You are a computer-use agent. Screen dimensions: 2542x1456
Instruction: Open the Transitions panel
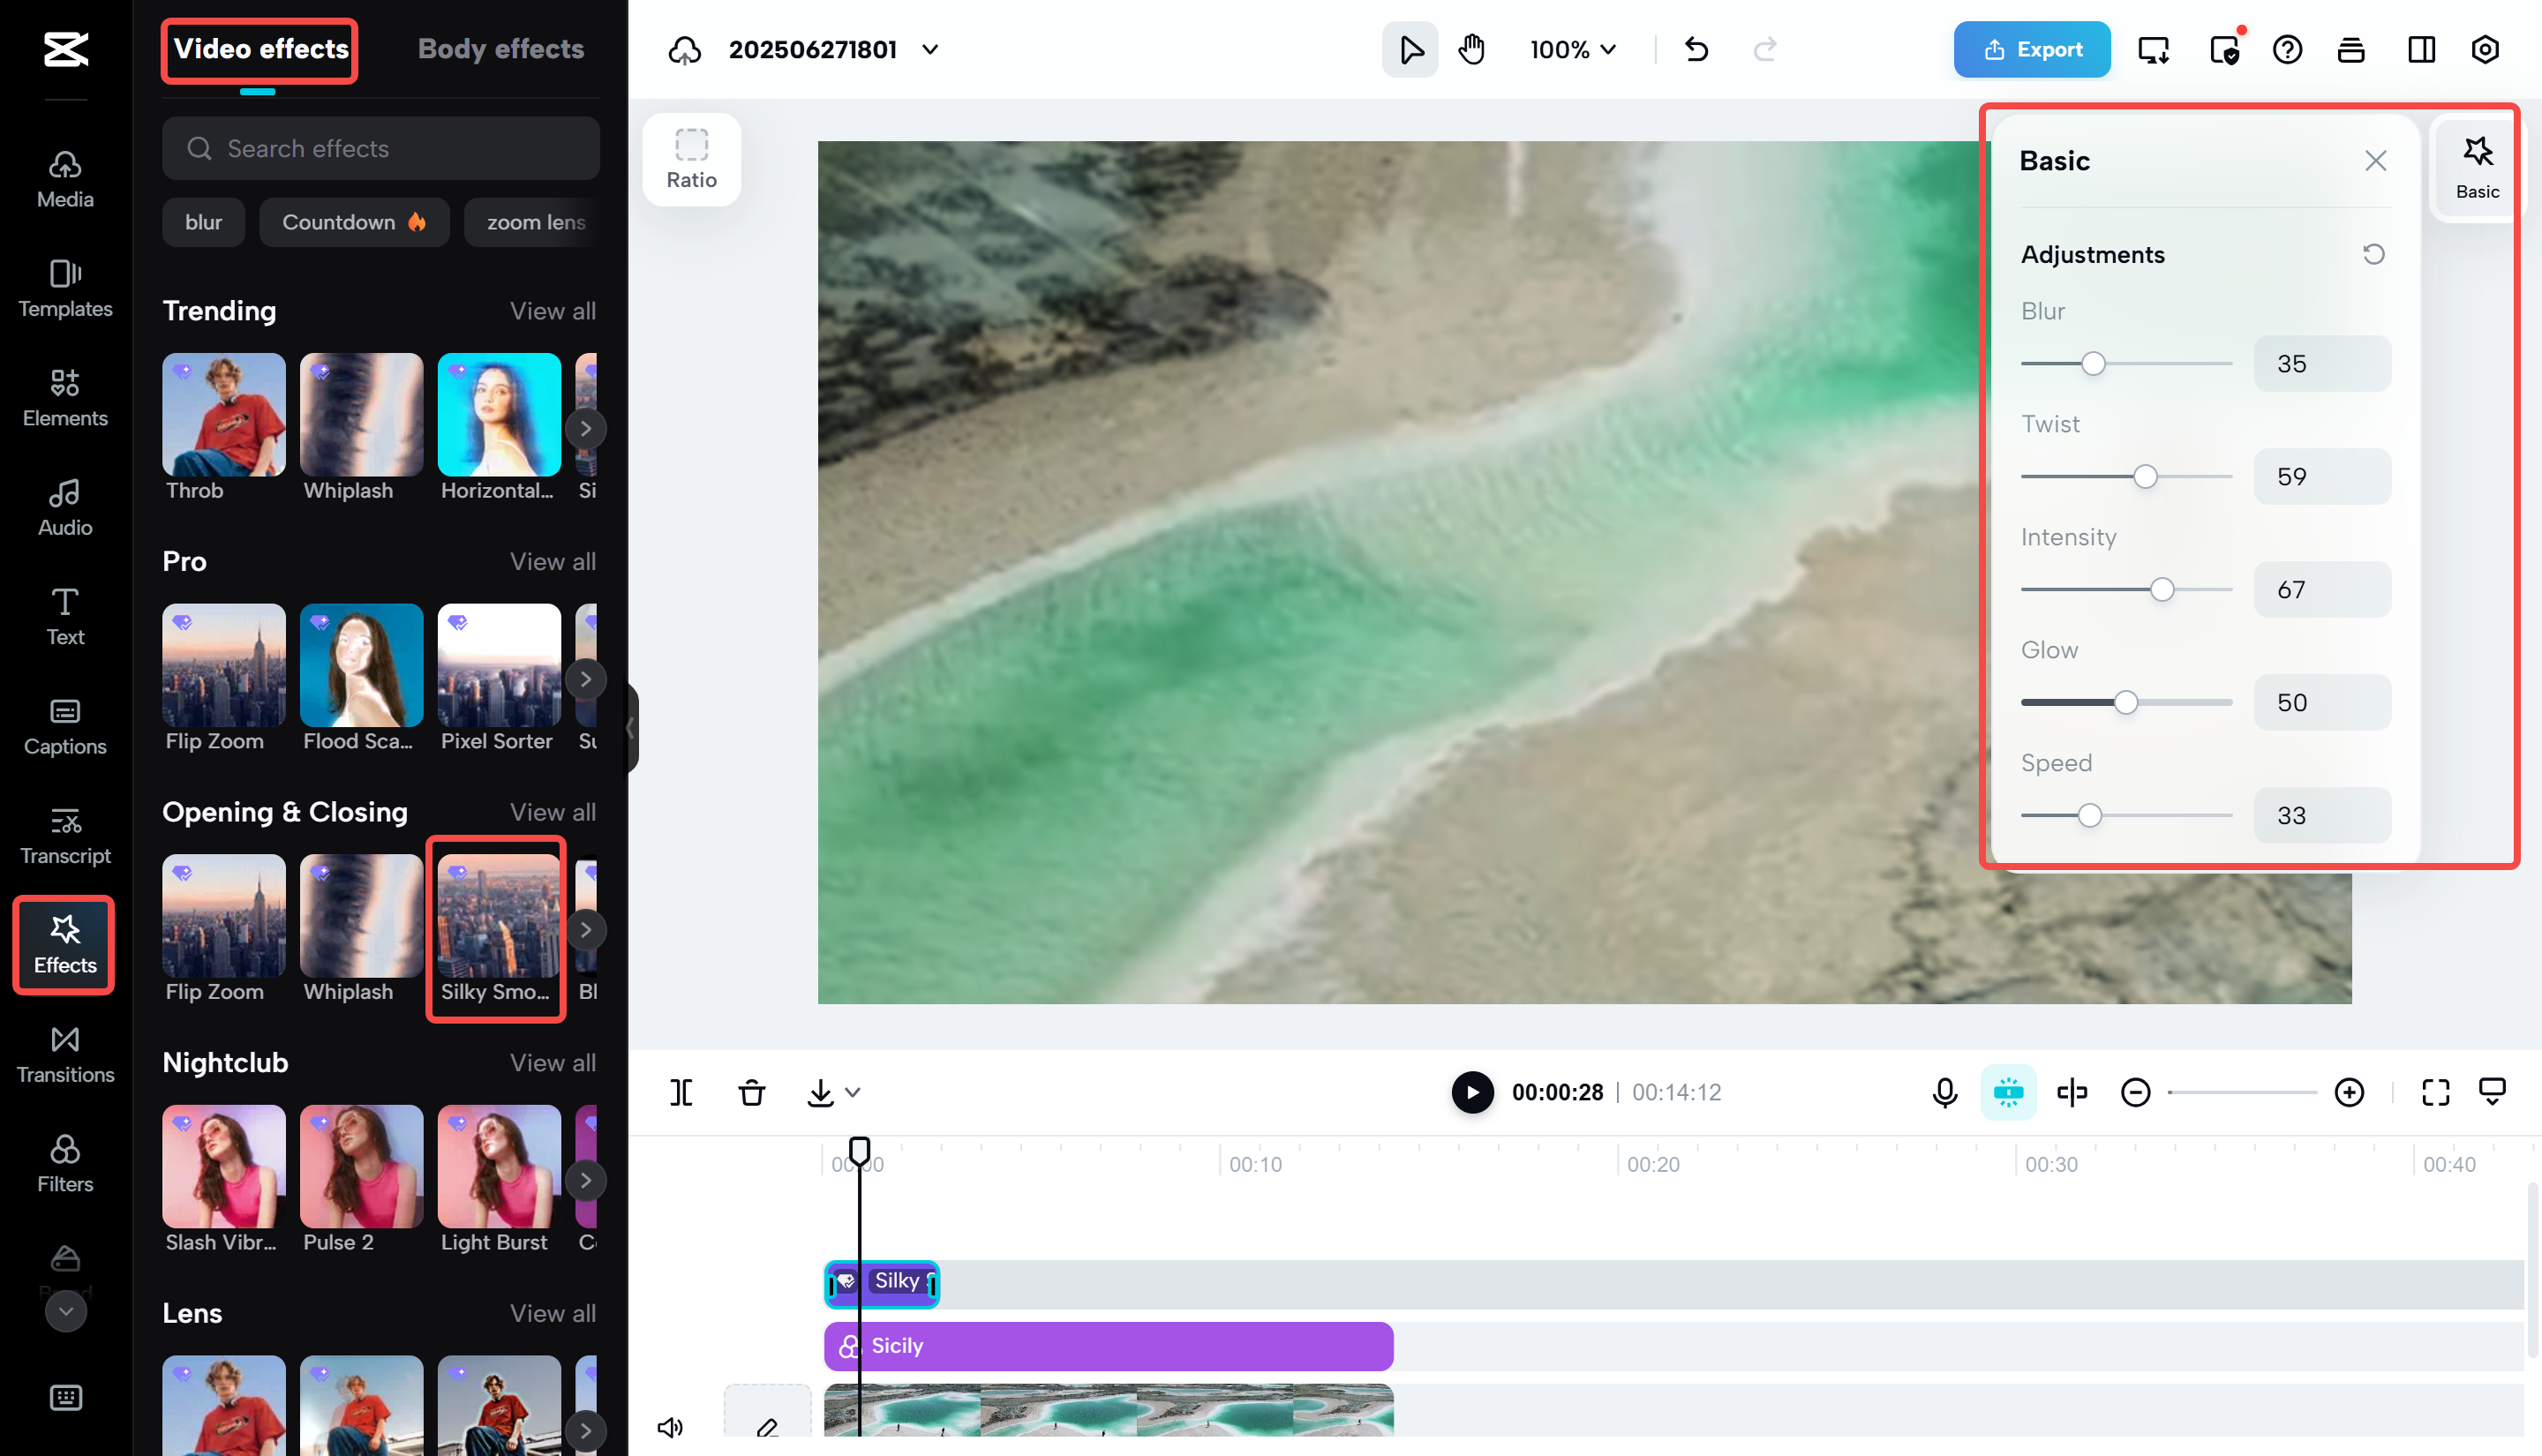pos(63,1053)
